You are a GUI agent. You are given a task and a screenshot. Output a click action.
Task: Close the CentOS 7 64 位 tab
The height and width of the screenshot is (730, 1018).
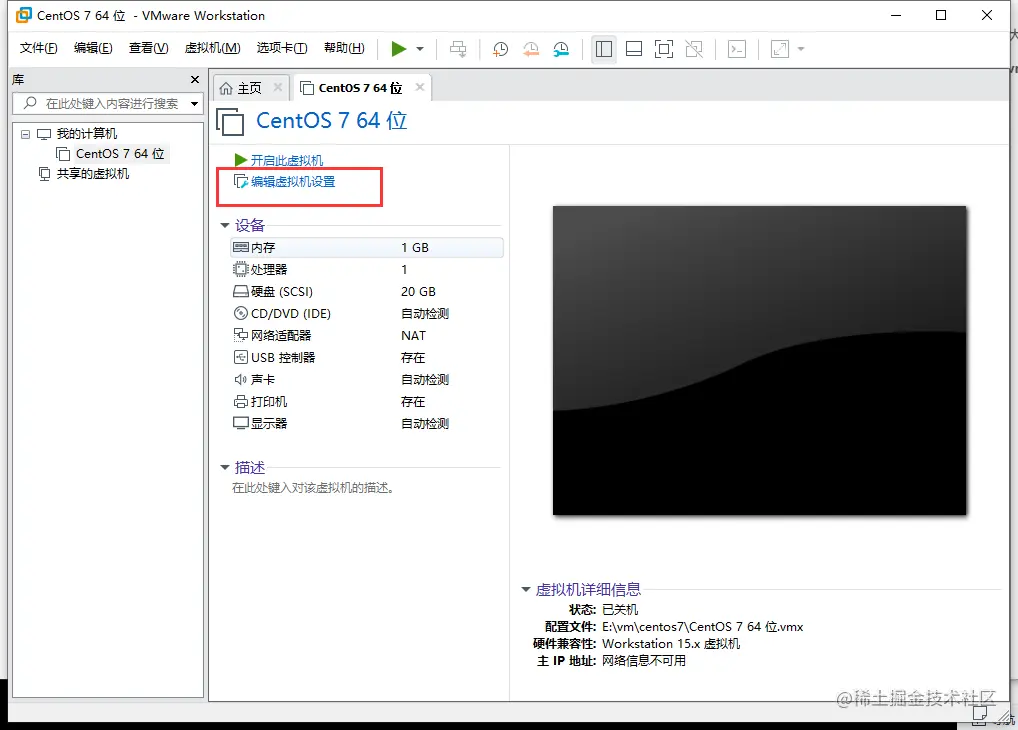pyautogui.click(x=420, y=87)
